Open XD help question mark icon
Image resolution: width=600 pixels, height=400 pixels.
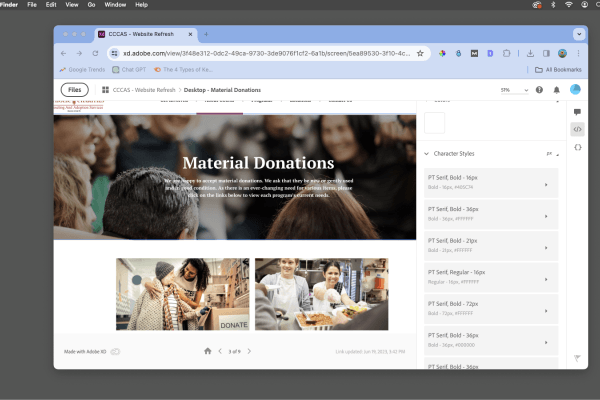(x=539, y=90)
